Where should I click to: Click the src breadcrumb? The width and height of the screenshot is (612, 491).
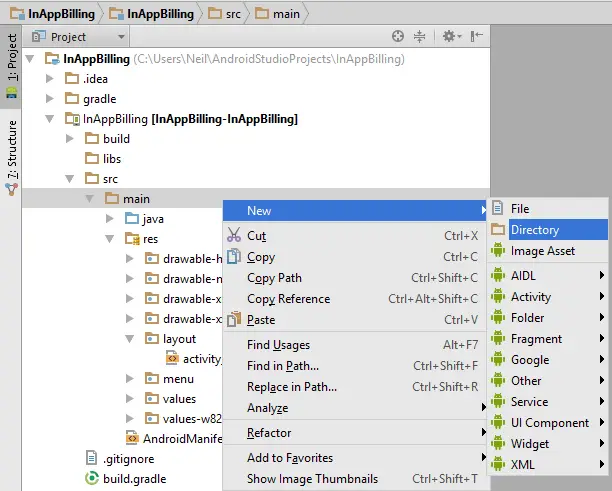pyautogui.click(x=224, y=14)
